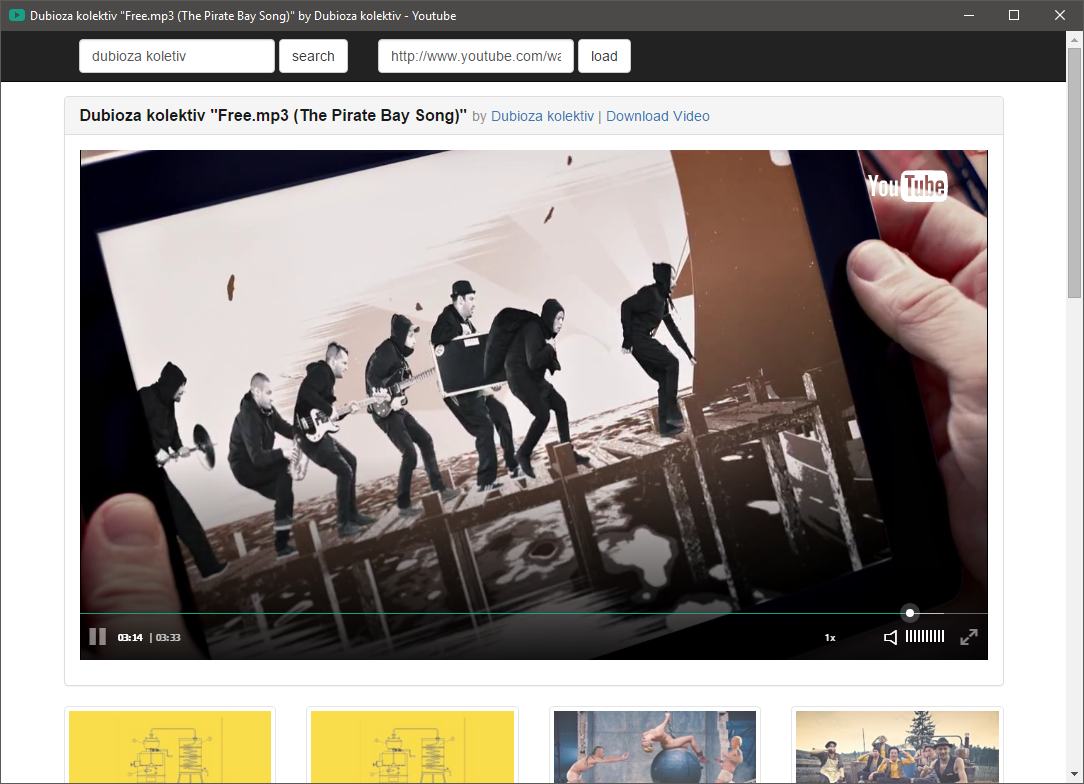Open the second yellow distillery thumbnail
Screen dimensions: 1084x784
pyautogui.click(x=413, y=747)
